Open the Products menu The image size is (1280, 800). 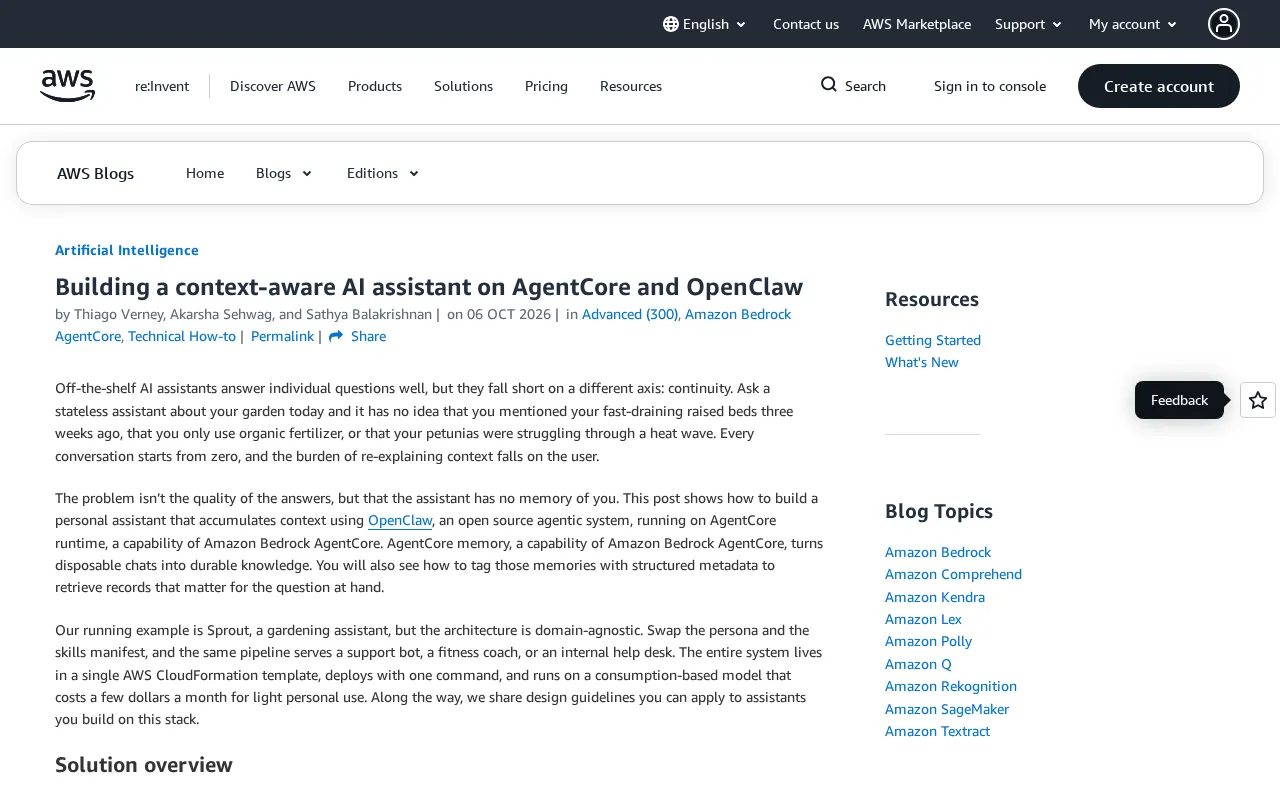click(x=375, y=86)
